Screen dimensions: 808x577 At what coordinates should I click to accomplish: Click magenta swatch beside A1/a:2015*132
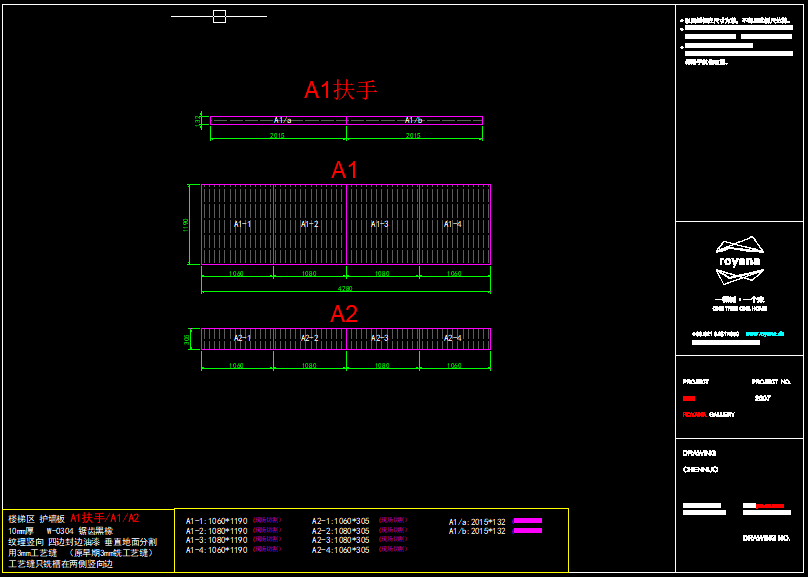[x=526, y=521]
